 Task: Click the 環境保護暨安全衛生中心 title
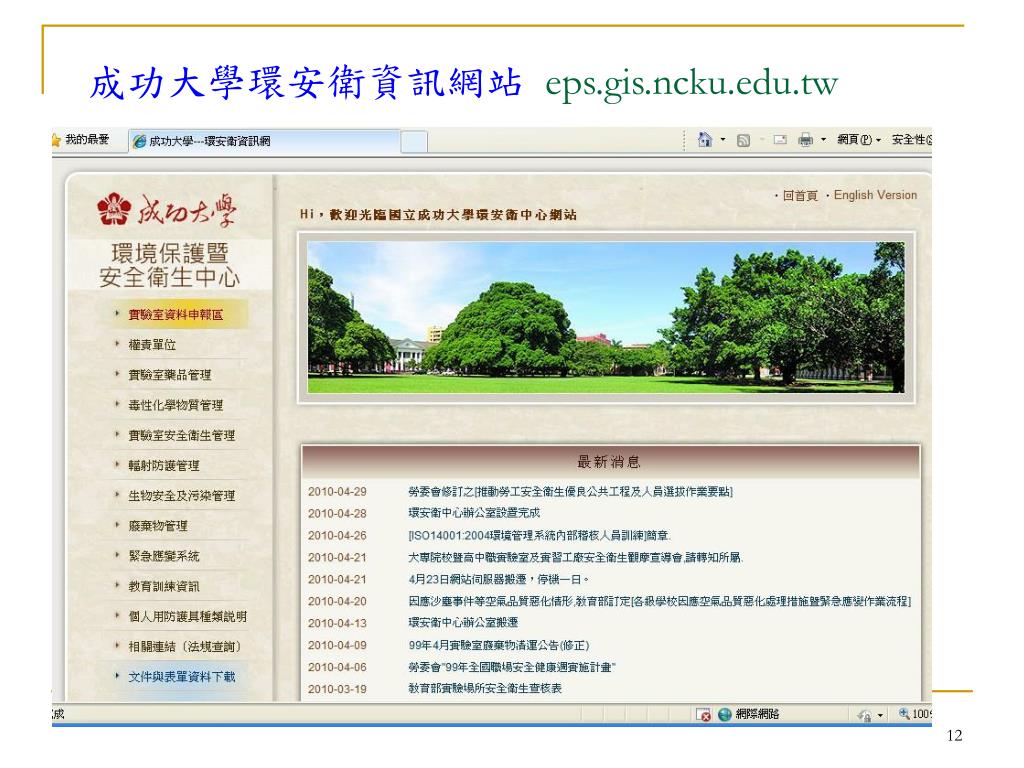pyautogui.click(x=170, y=265)
